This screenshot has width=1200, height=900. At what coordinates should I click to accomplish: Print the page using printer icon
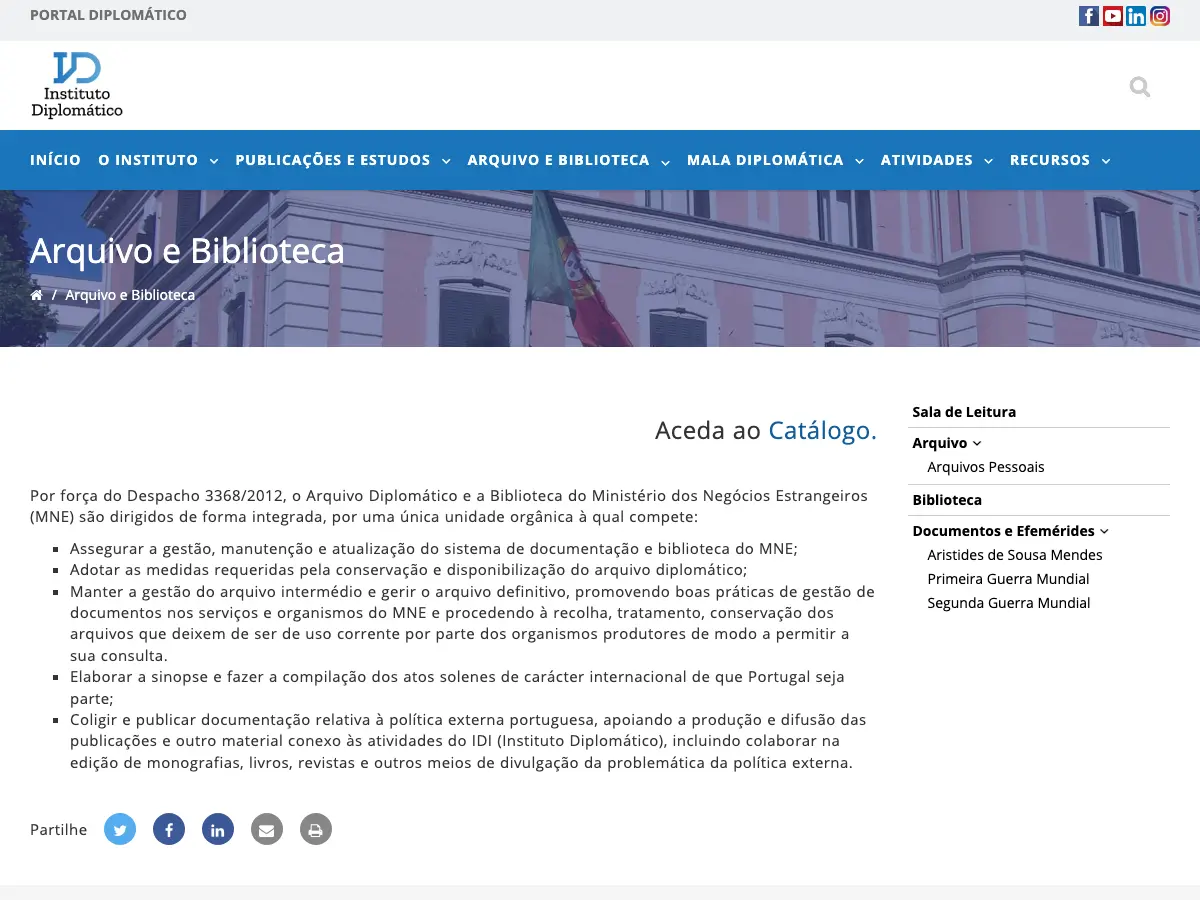pos(316,829)
